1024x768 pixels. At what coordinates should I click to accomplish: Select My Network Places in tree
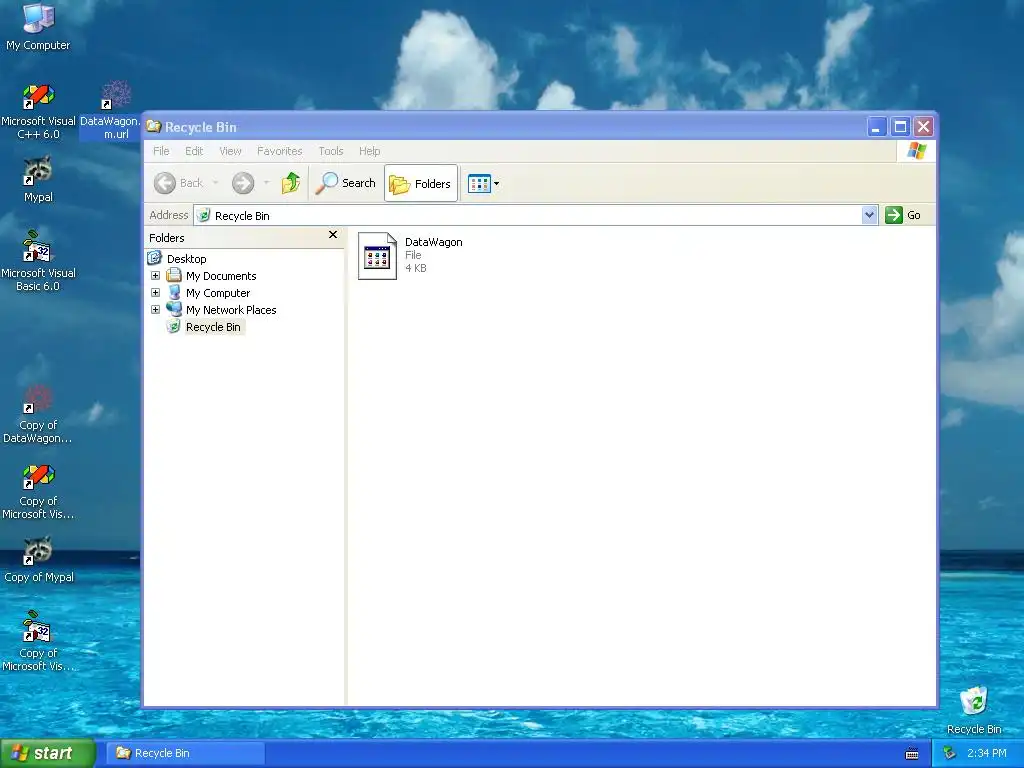[231, 310]
